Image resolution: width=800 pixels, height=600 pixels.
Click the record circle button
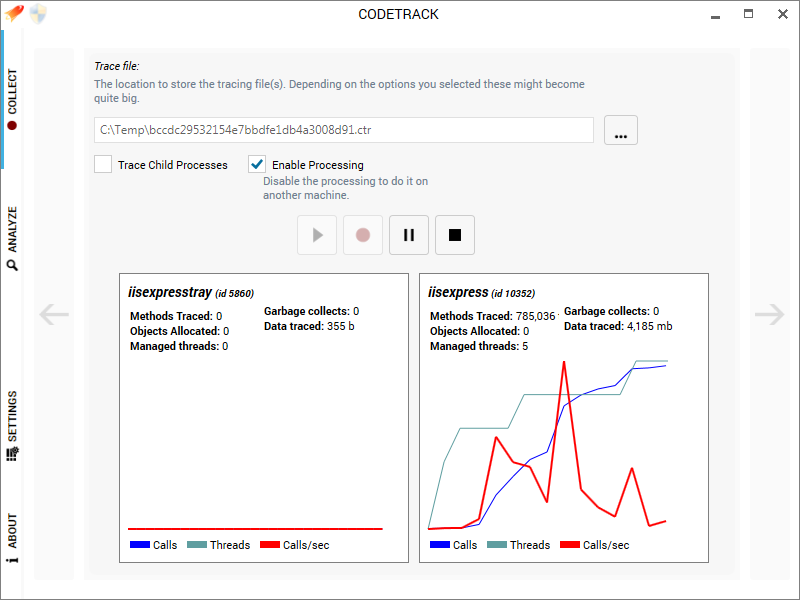click(x=363, y=235)
